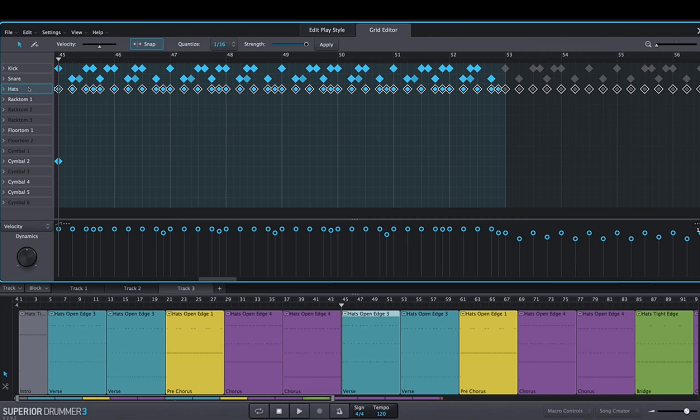The height and width of the screenshot is (420, 700).
Task: Click the Tempo 120 field
Action: pos(381,411)
